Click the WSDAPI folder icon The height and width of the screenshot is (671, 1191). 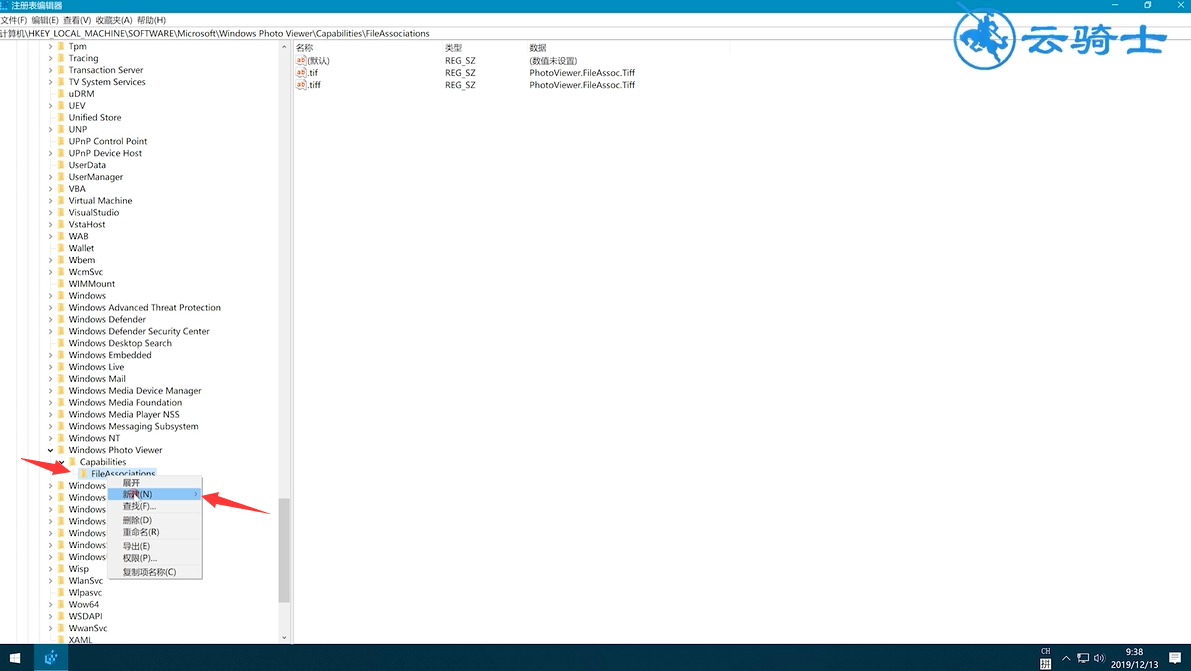[62, 616]
